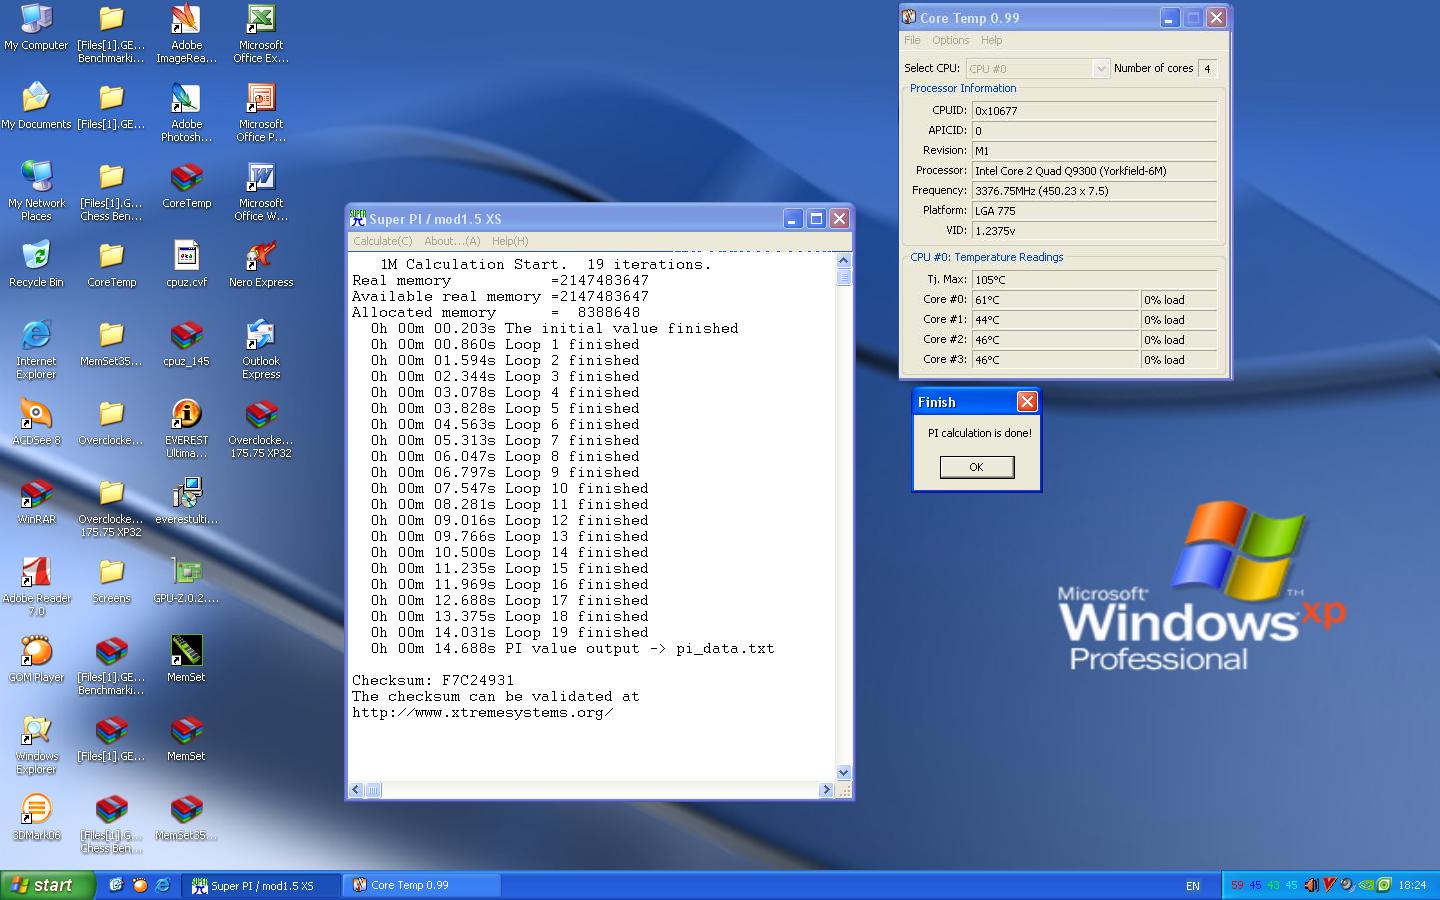Click the taskbar clock 18:24

(x=1412, y=885)
